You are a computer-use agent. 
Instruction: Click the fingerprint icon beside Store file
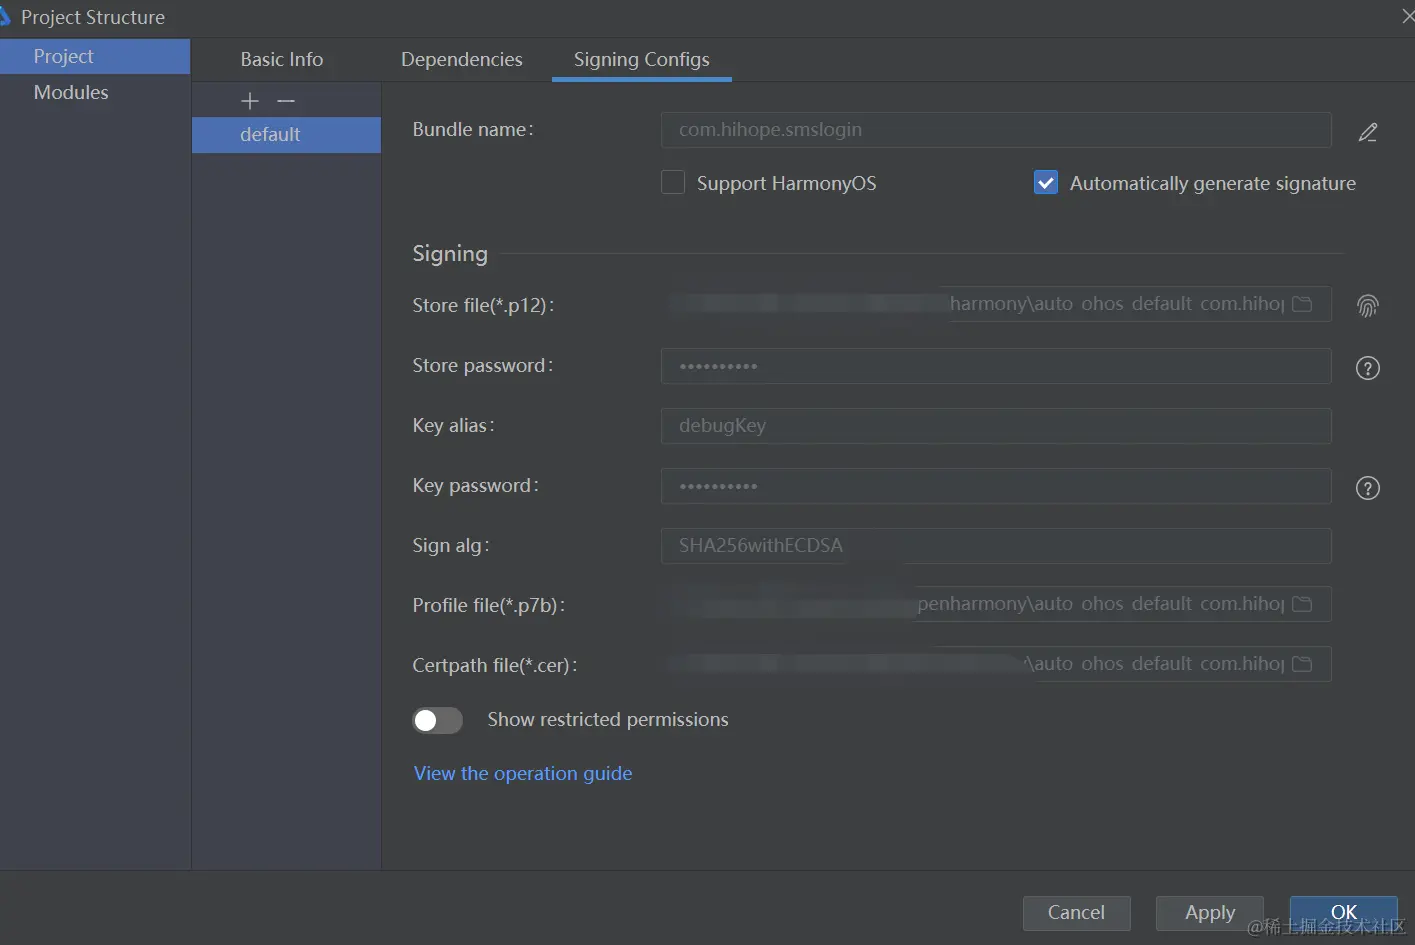pyautogui.click(x=1368, y=306)
